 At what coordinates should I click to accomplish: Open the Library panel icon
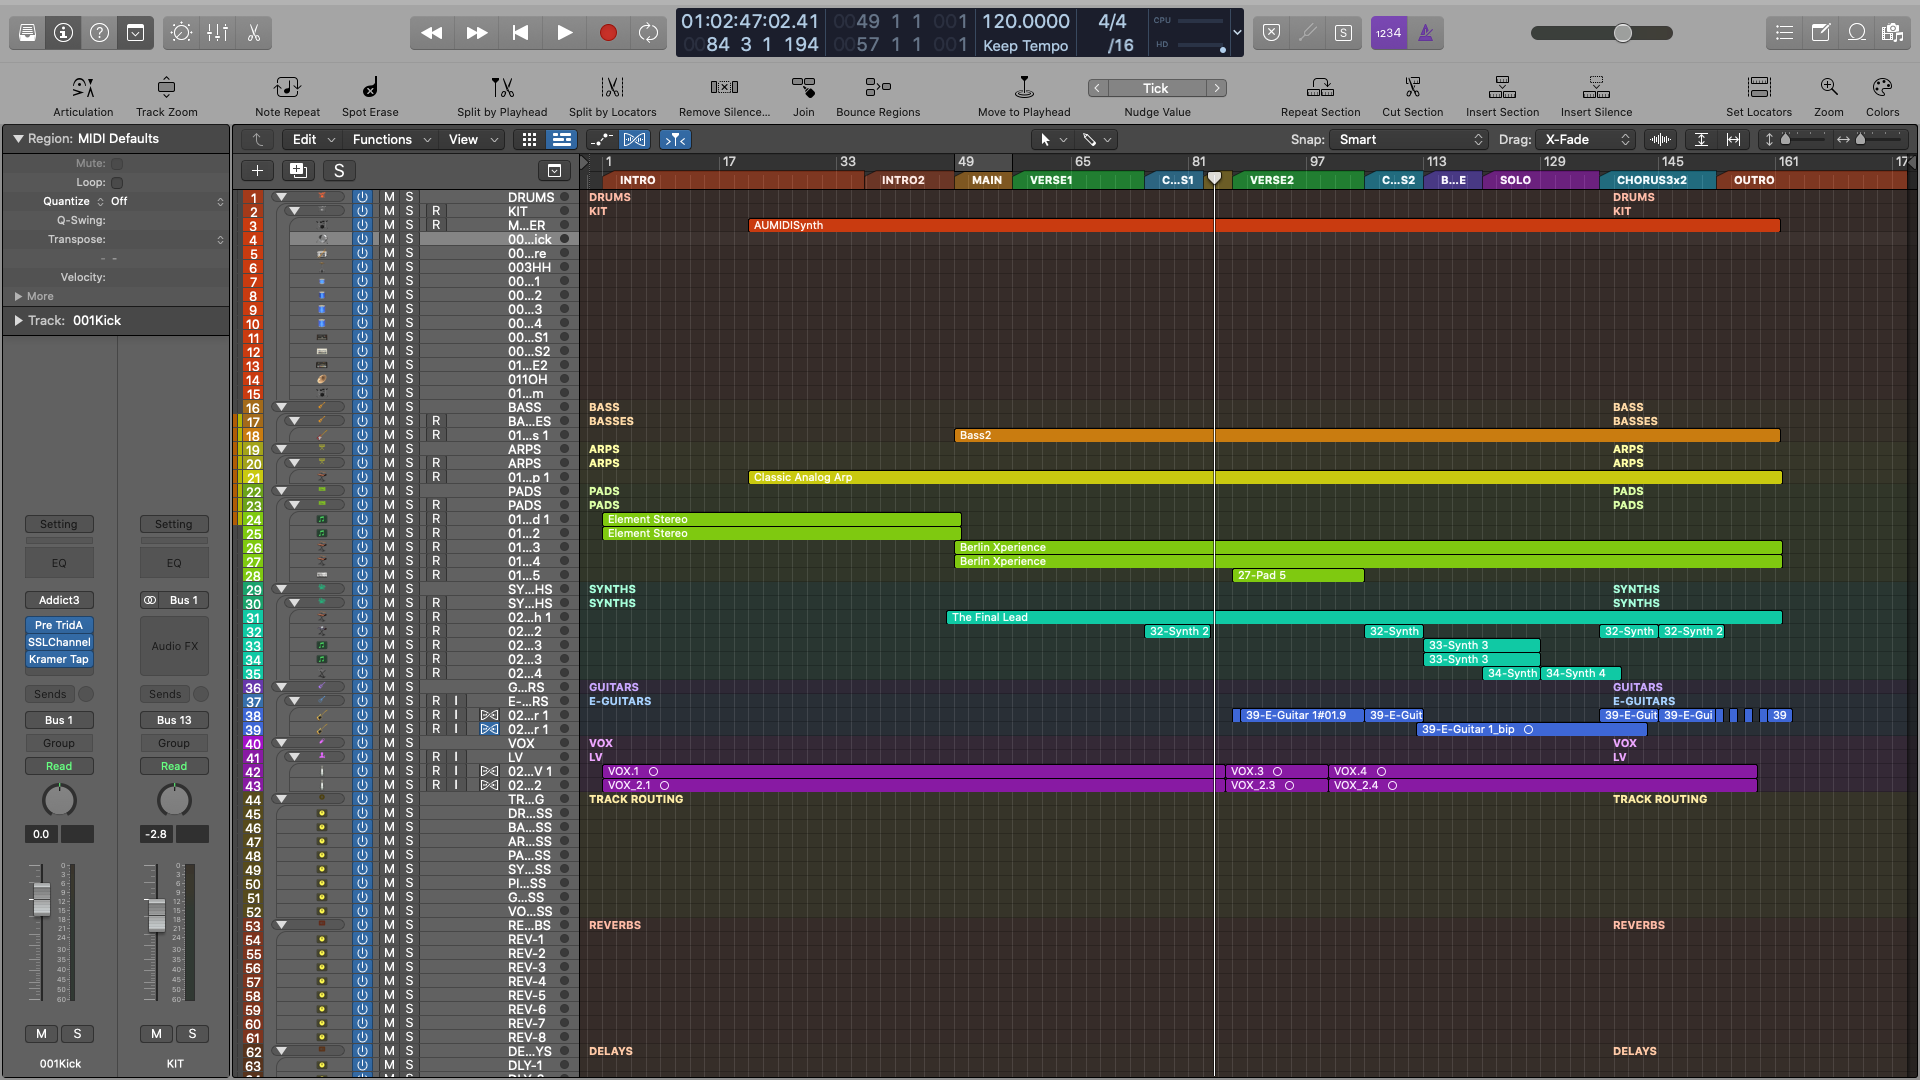point(28,33)
